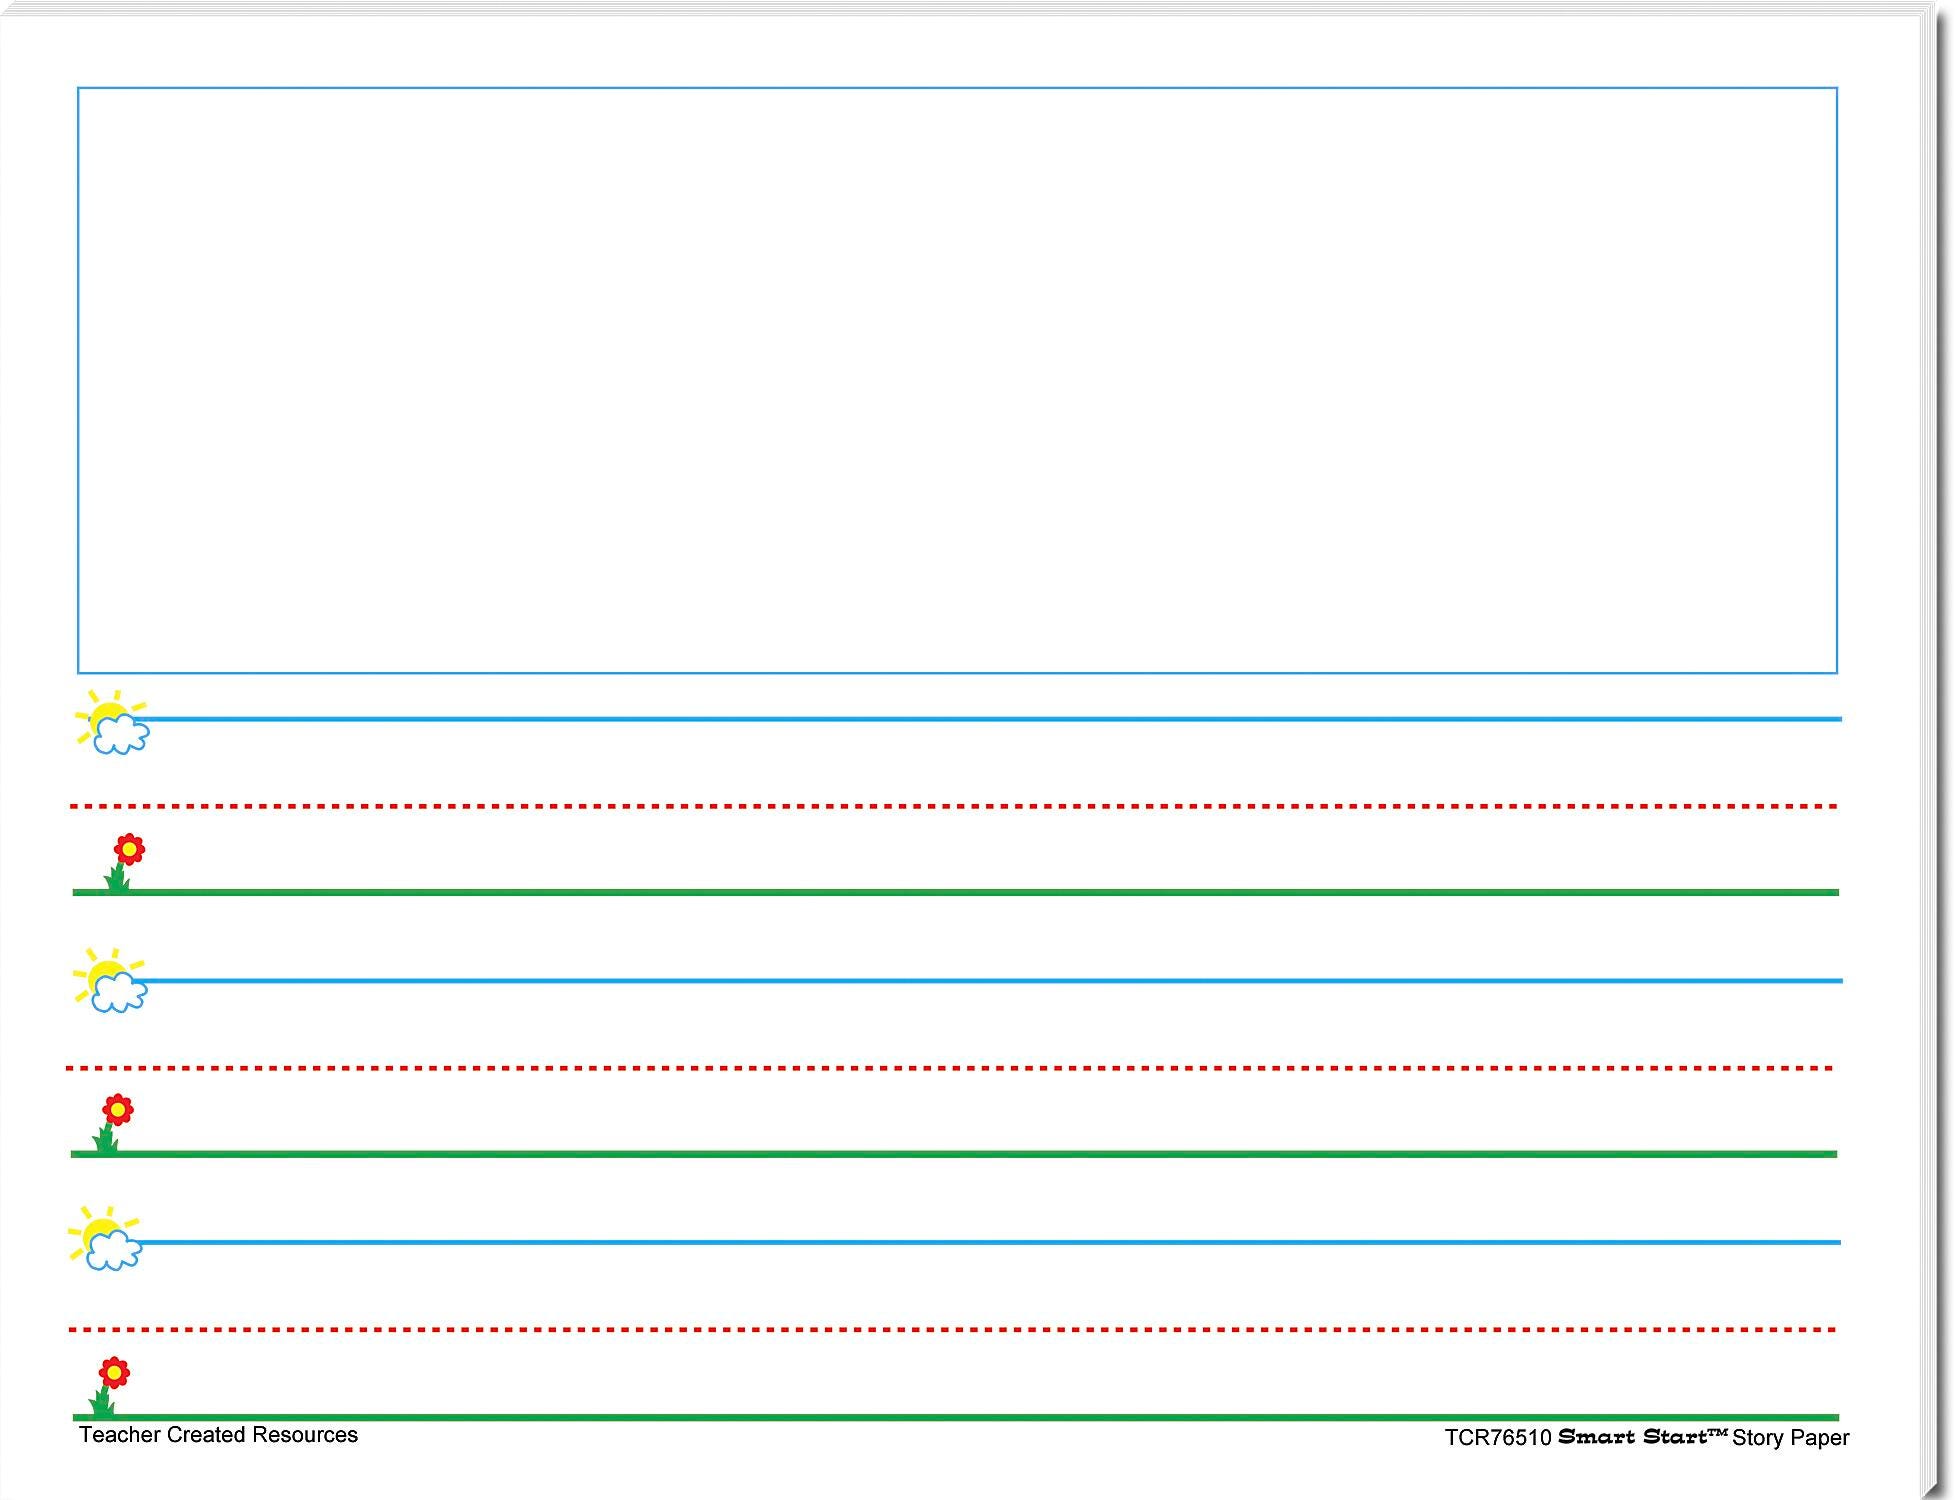Click inside the large blue-bordered drawing box
Screen dimensions: 1955x1500
point(957,380)
